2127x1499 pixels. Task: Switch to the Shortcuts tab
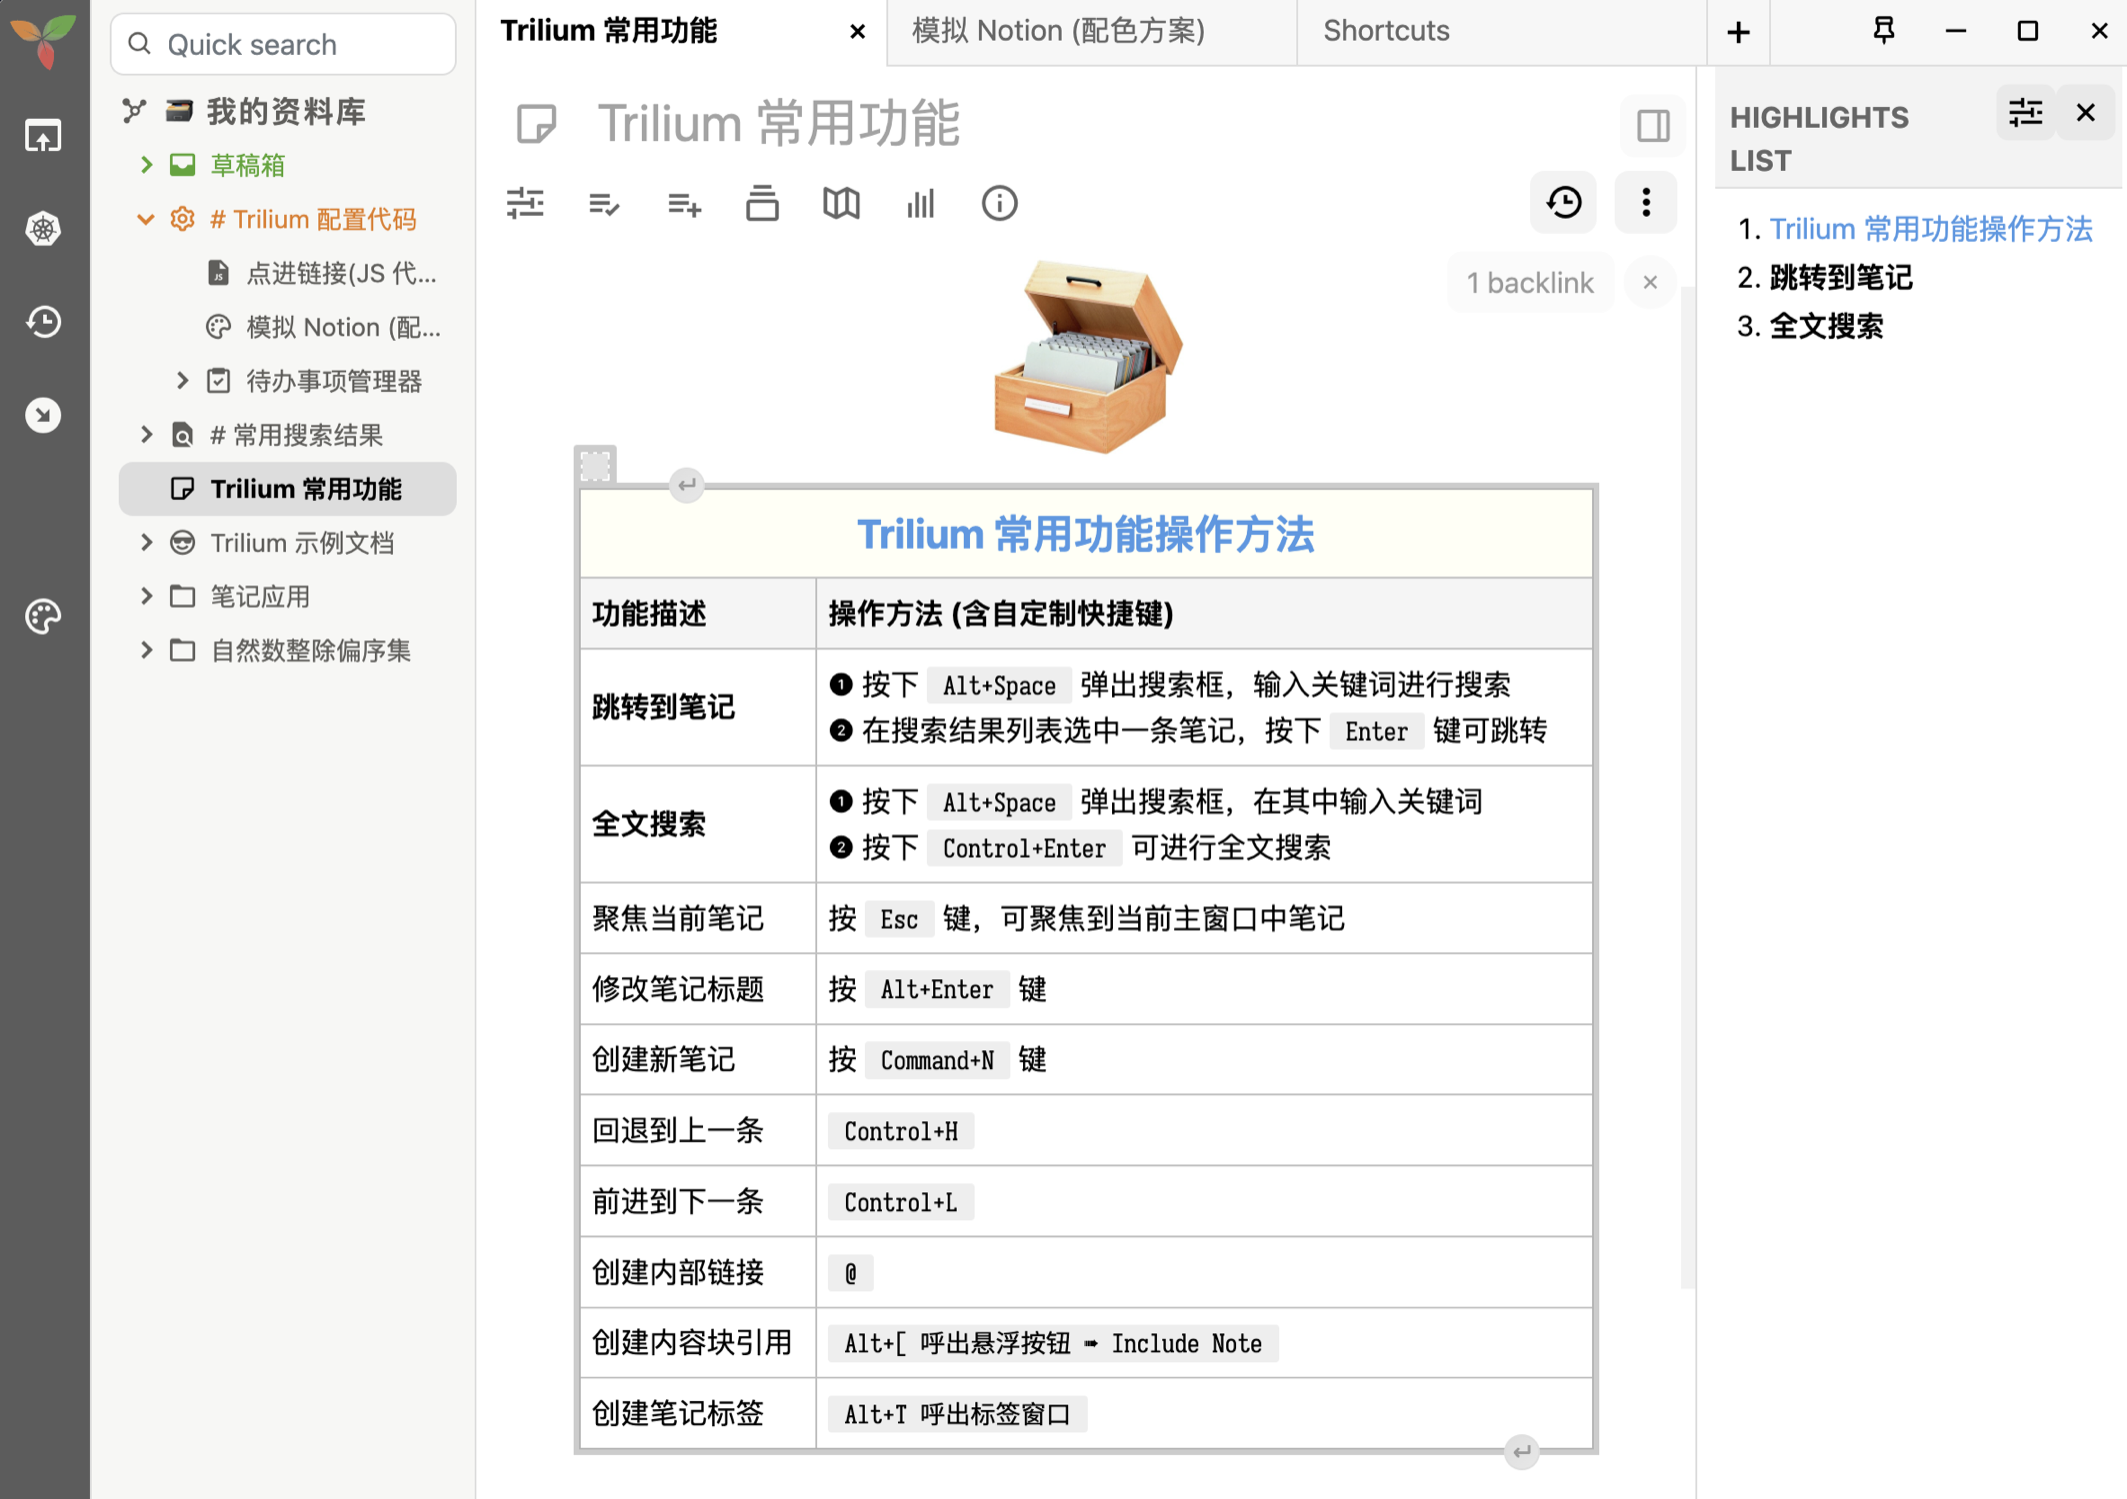1386,31
